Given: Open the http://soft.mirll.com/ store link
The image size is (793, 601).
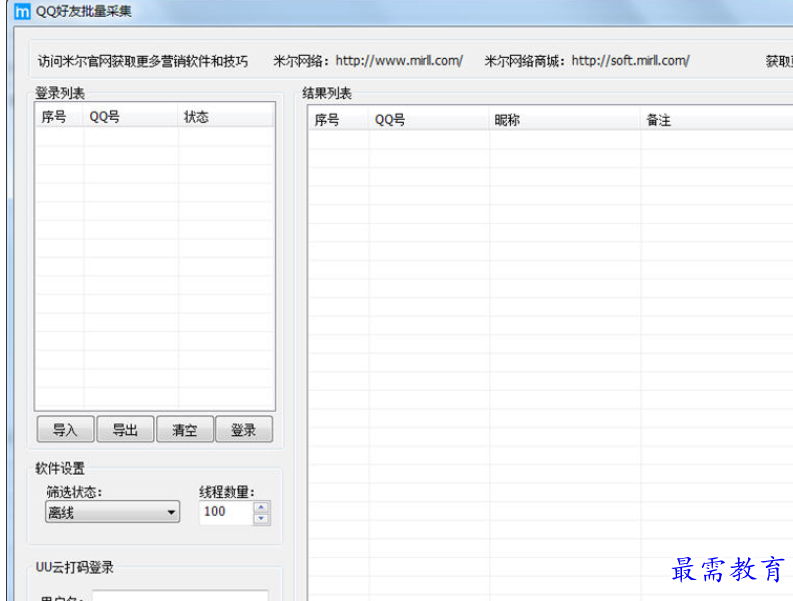Looking at the screenshot, I should click(x=630, y=61).
